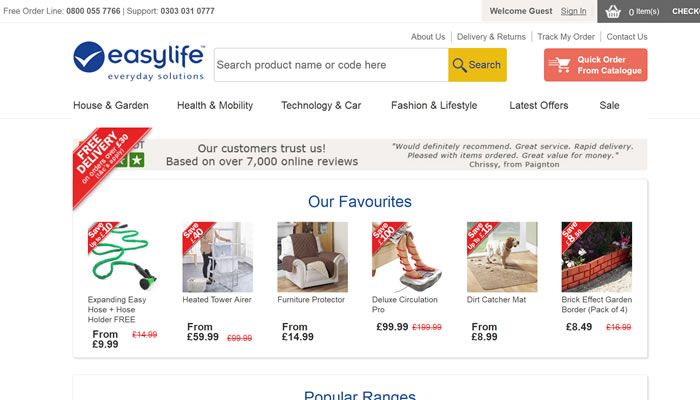Click the Sign In link
This screenshot has height=400, width=700.
pyautogui.click(x=574, y=11)
